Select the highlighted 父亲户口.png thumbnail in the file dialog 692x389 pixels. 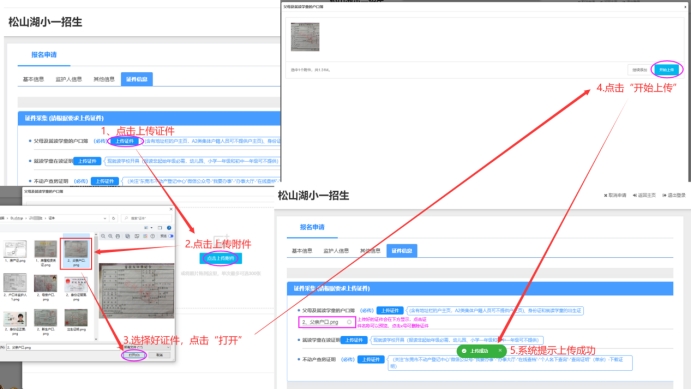76,253
